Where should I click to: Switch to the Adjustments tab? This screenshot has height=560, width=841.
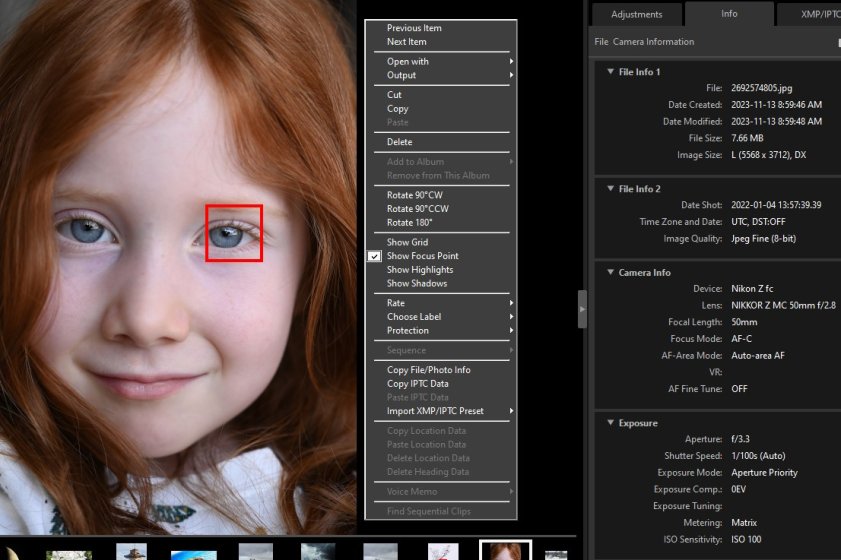[x=637, y=14]
